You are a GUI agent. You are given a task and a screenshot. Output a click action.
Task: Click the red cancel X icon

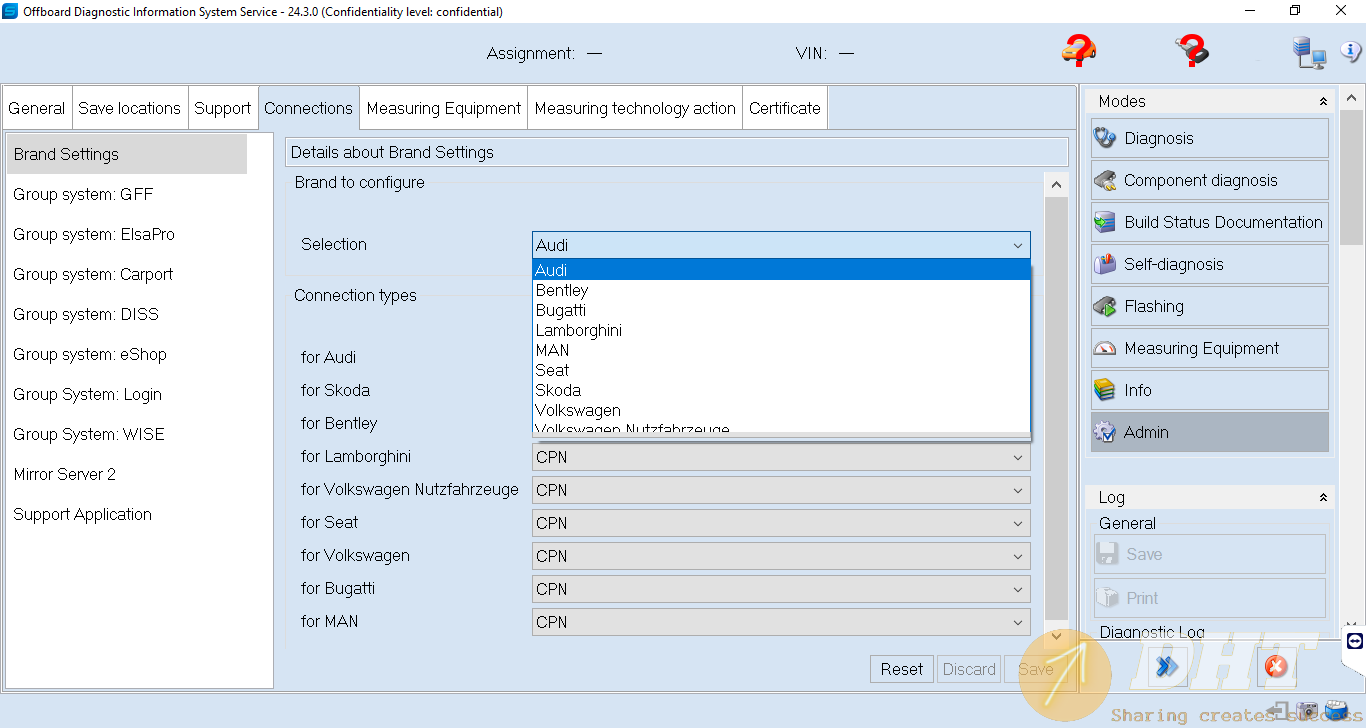pyautogui.click(x=1275, y=666)
